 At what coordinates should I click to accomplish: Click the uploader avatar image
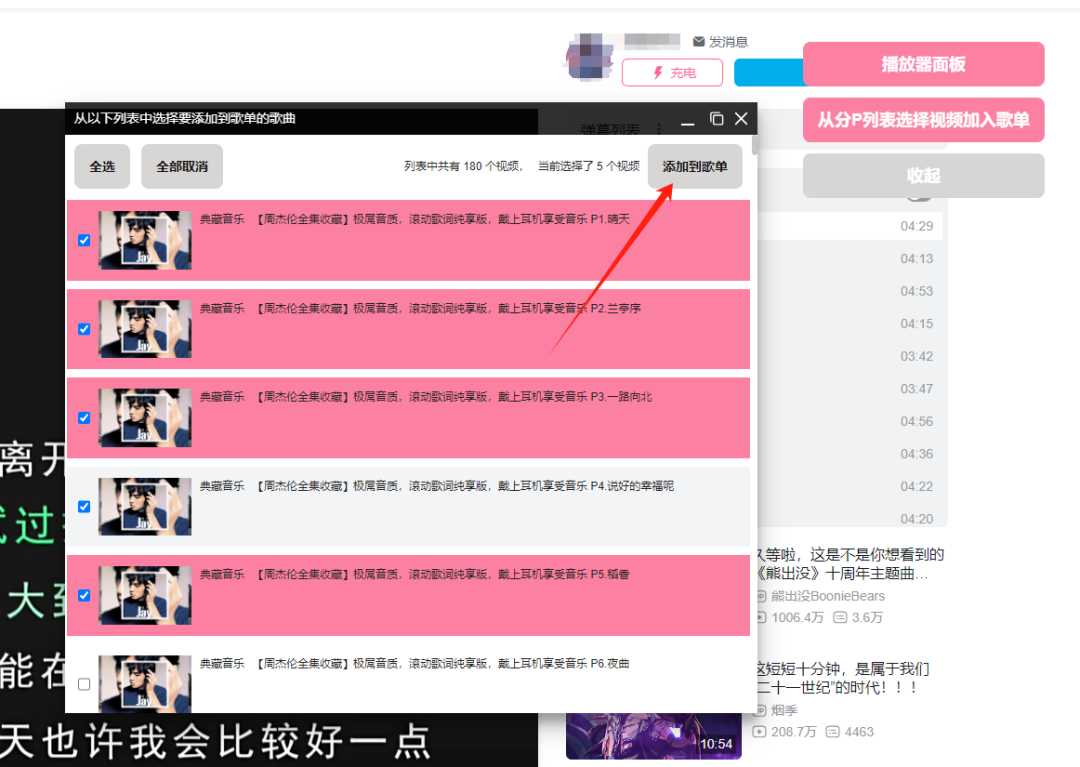590,57
